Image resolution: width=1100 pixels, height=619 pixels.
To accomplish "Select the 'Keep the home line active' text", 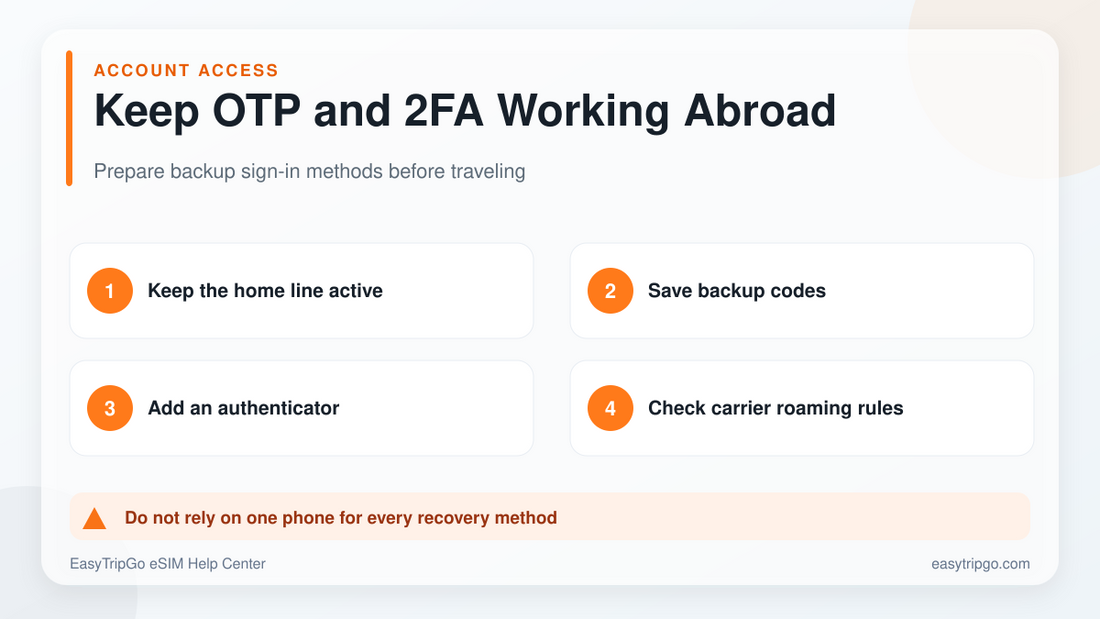I will 265,291.
